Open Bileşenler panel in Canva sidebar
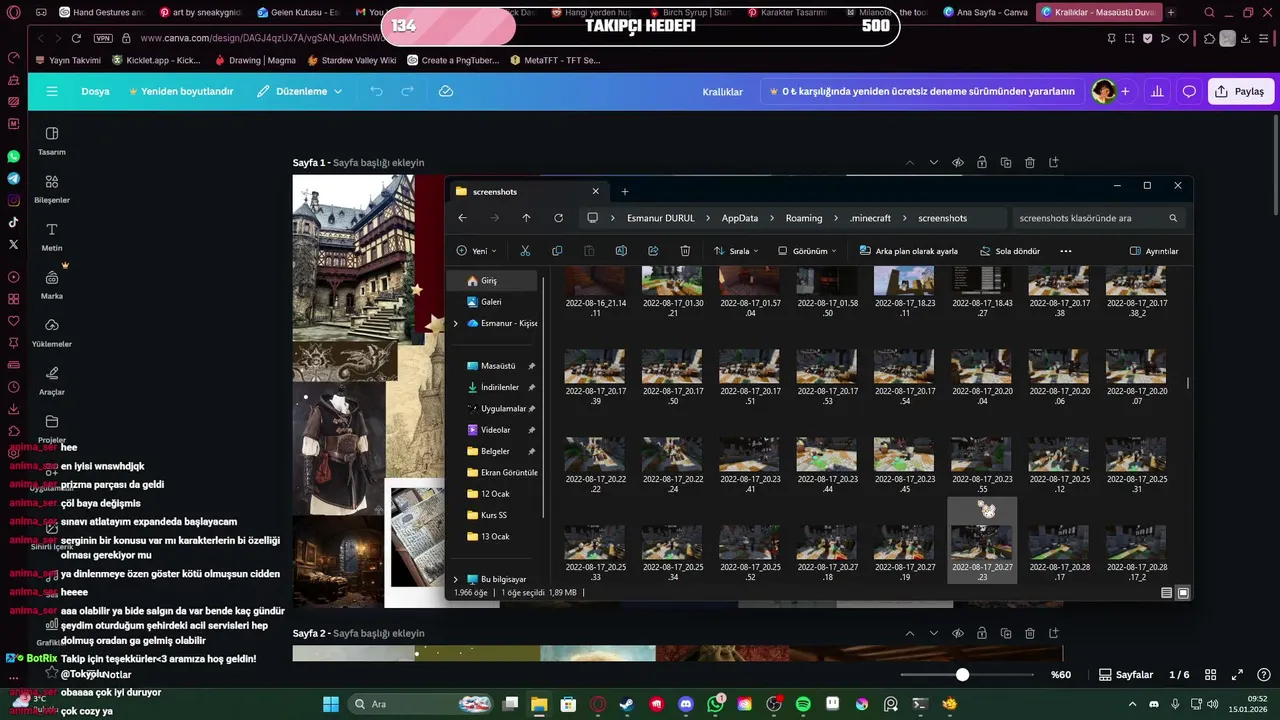This screenshot has height=720, width=1280. [52, 189]
